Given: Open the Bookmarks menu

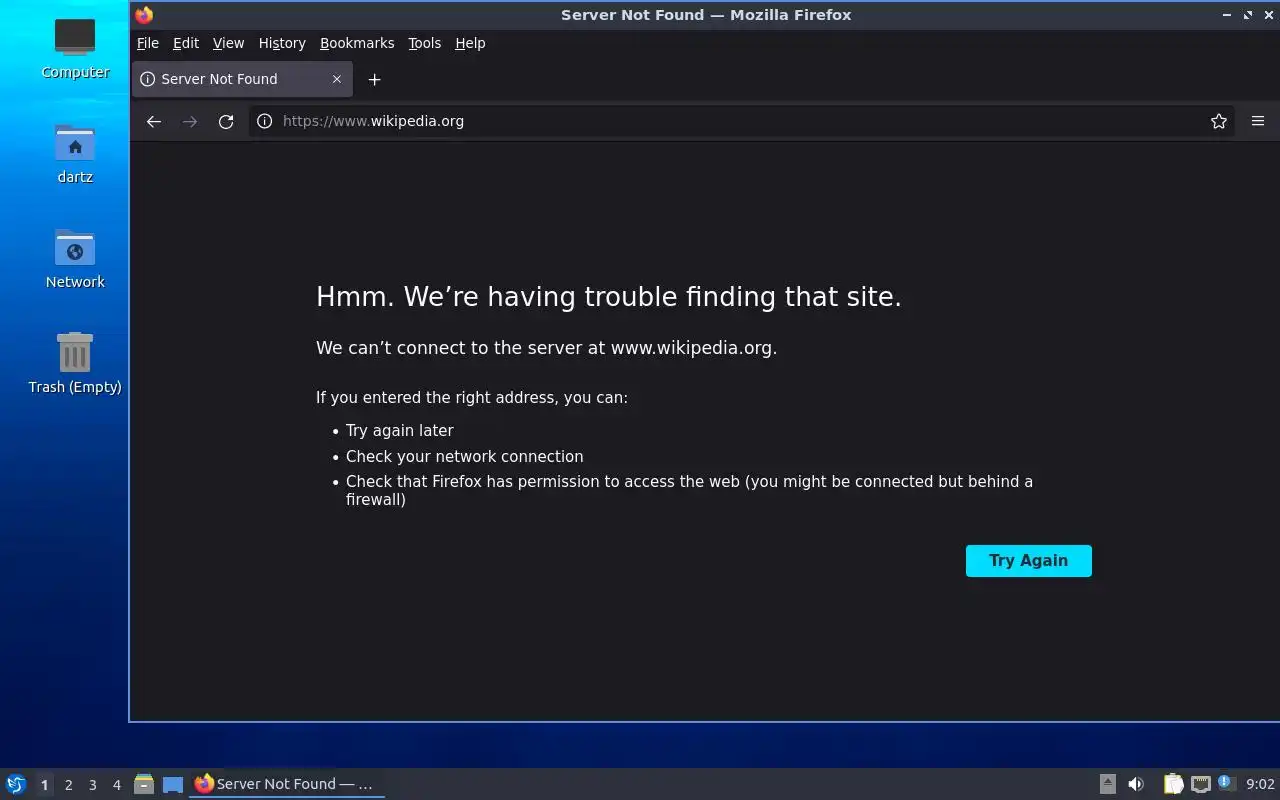Looking at the screenshot, I should (x=357, y=43).
